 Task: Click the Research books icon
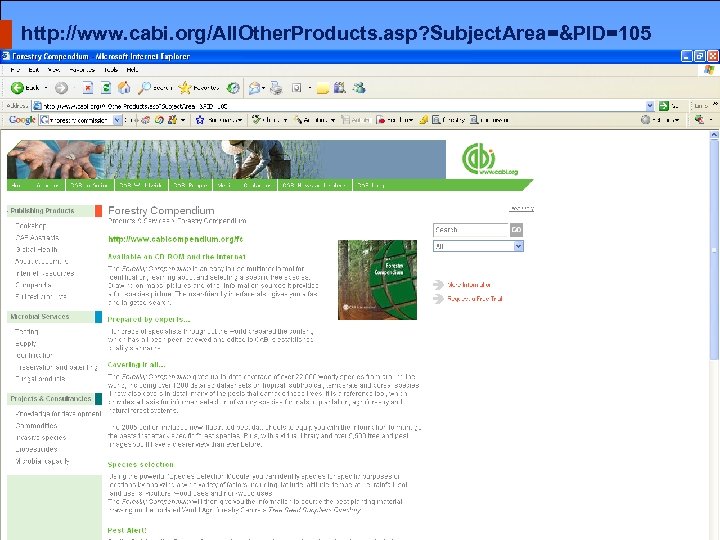340,88
